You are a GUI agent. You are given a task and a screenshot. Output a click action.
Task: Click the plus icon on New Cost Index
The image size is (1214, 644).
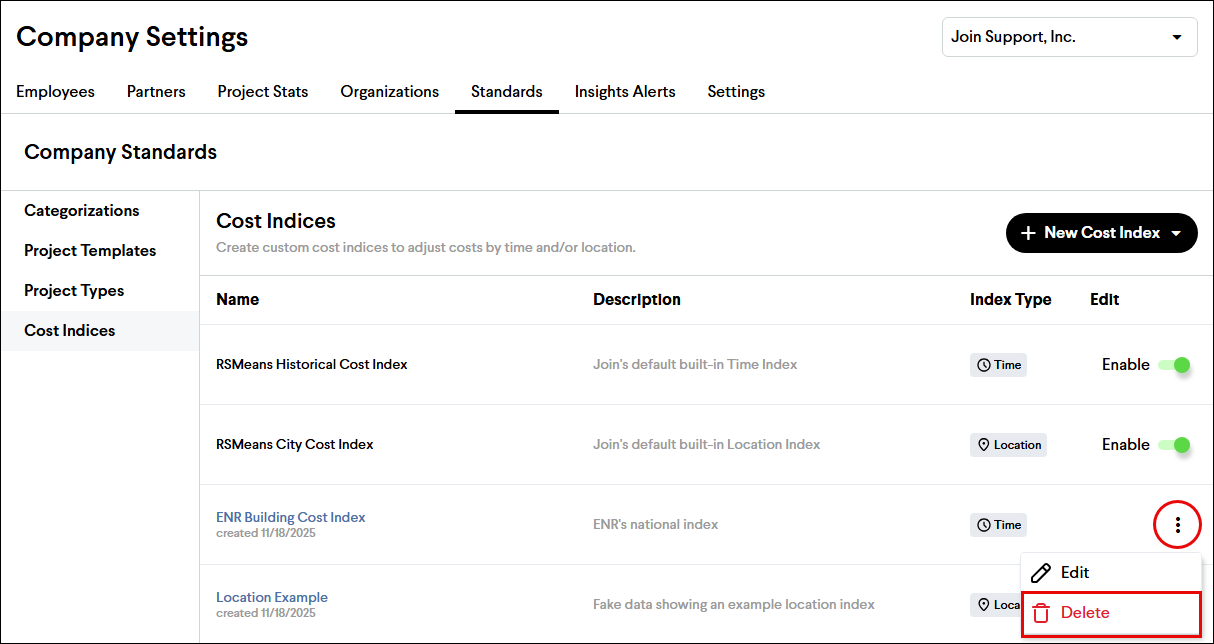click(1028, 233)
